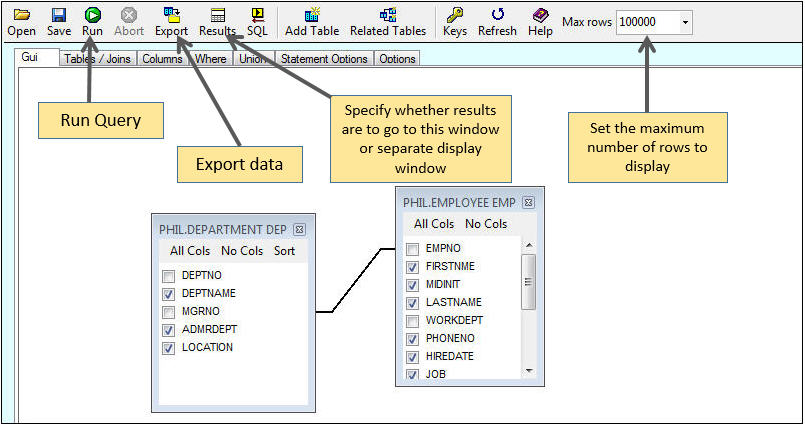Check DEPTNO column checkbox
This screenshot has width=805, height=429.
(168, 276)
